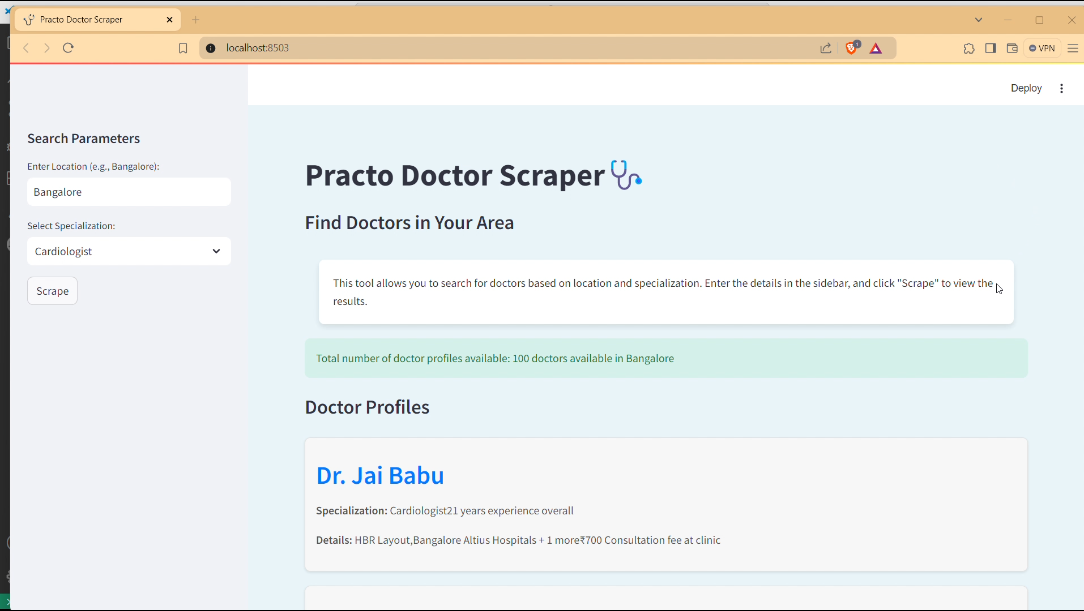The width and height of the screenshot is (1084, 611).
Task: Open the extensions puzzle icon
Action: [x=969, y=48]
